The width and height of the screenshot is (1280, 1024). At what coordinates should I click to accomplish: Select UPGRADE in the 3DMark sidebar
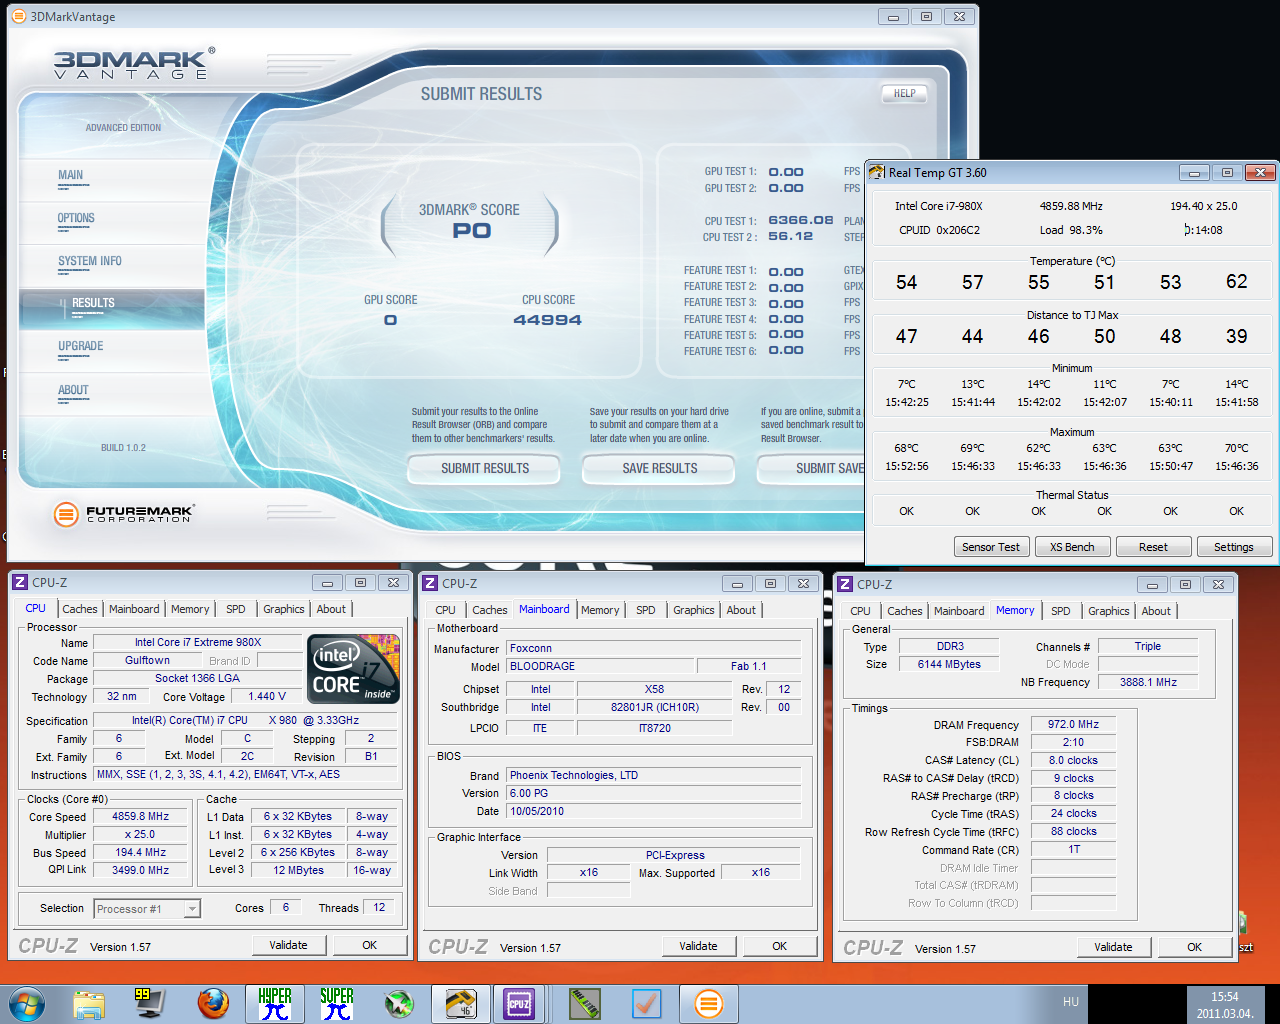click(x=81, y=346)
